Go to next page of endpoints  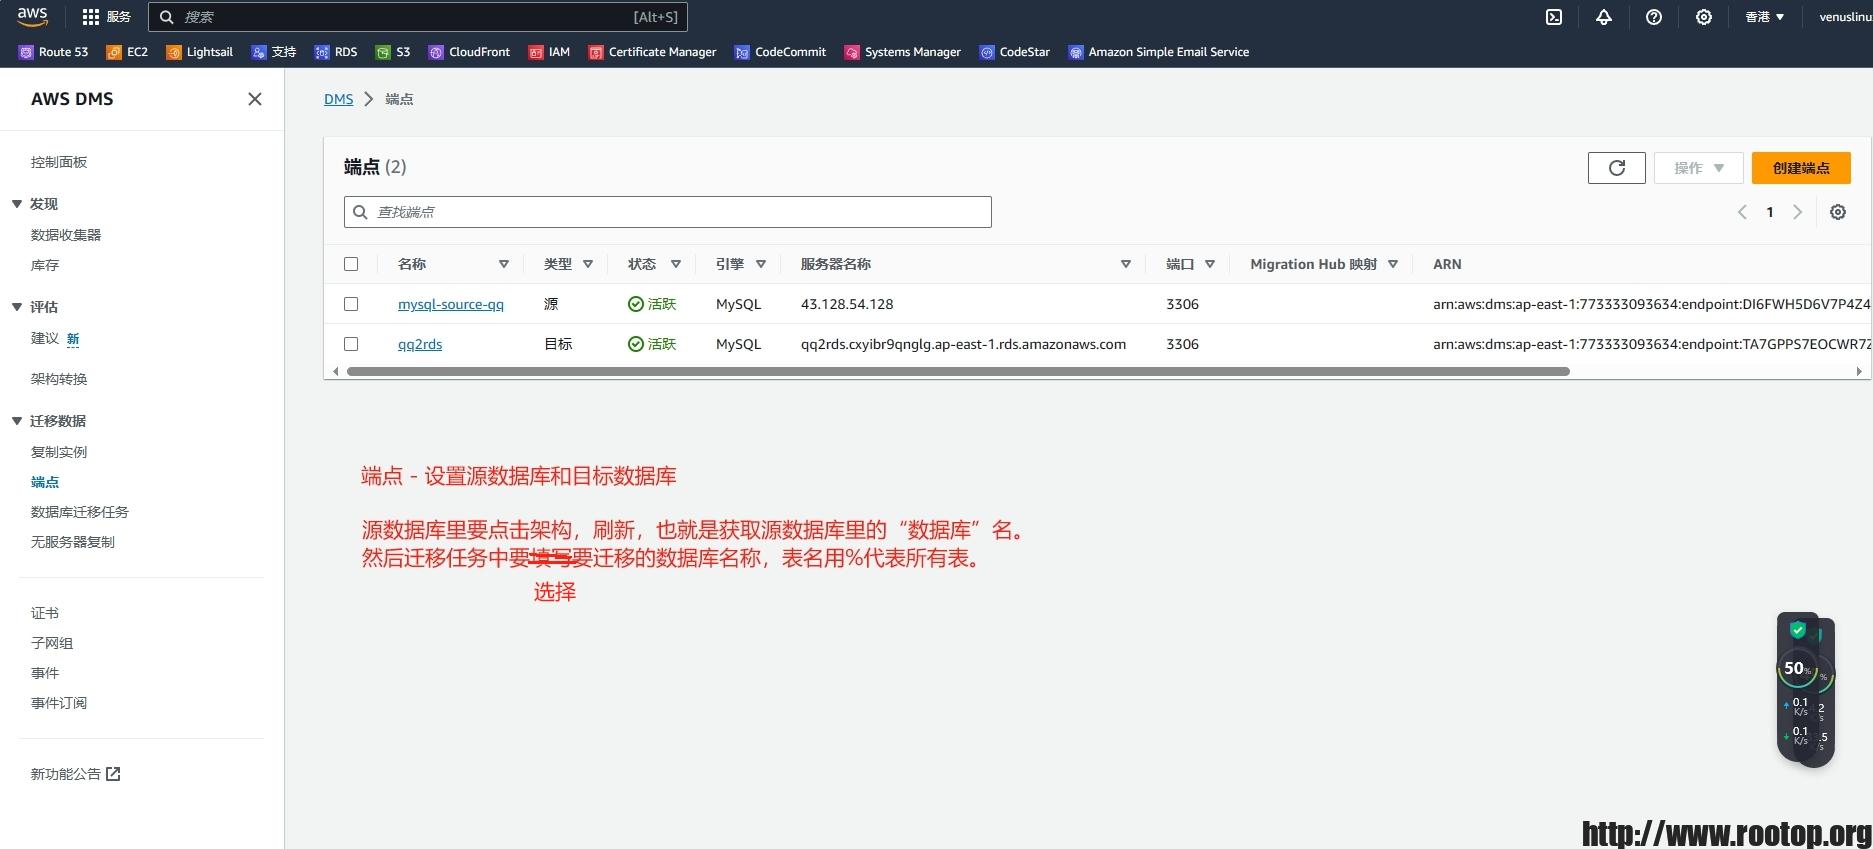click(1797, 212)
